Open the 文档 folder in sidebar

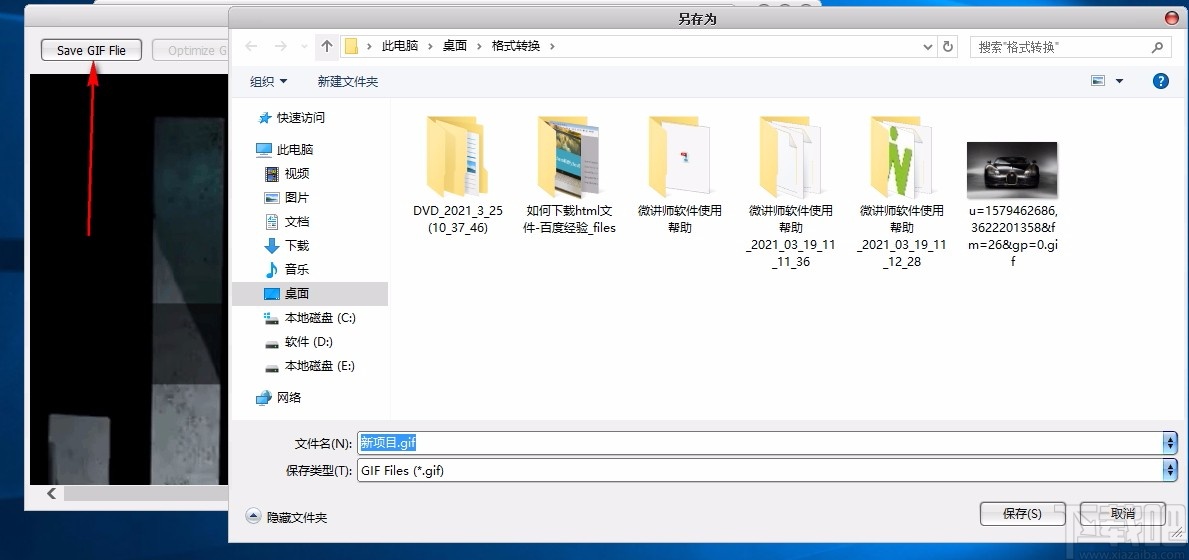(287, 222)
